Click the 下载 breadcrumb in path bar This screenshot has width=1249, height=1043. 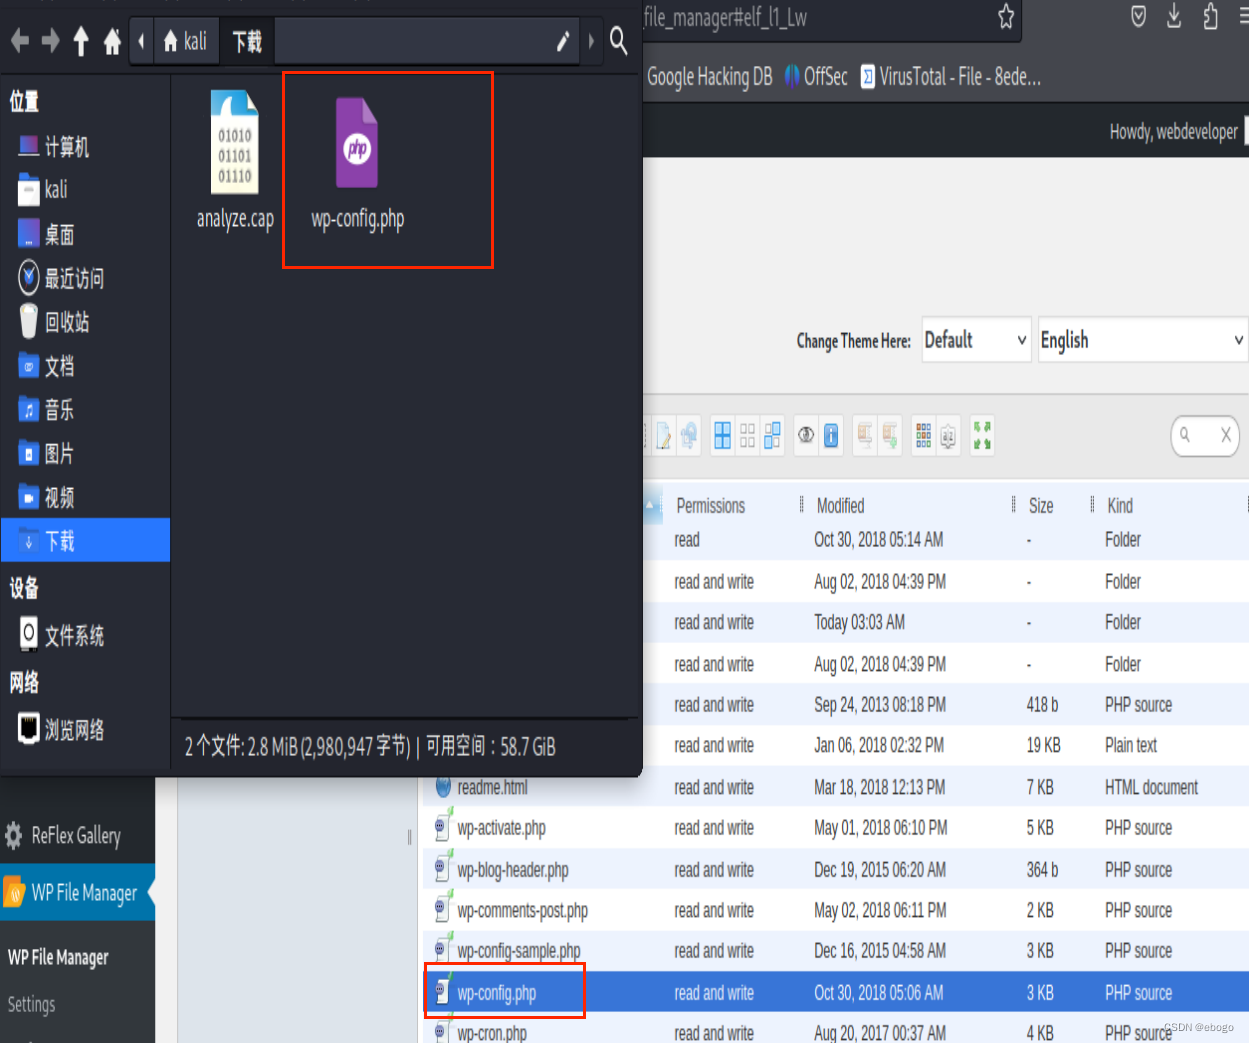(247, 41)
